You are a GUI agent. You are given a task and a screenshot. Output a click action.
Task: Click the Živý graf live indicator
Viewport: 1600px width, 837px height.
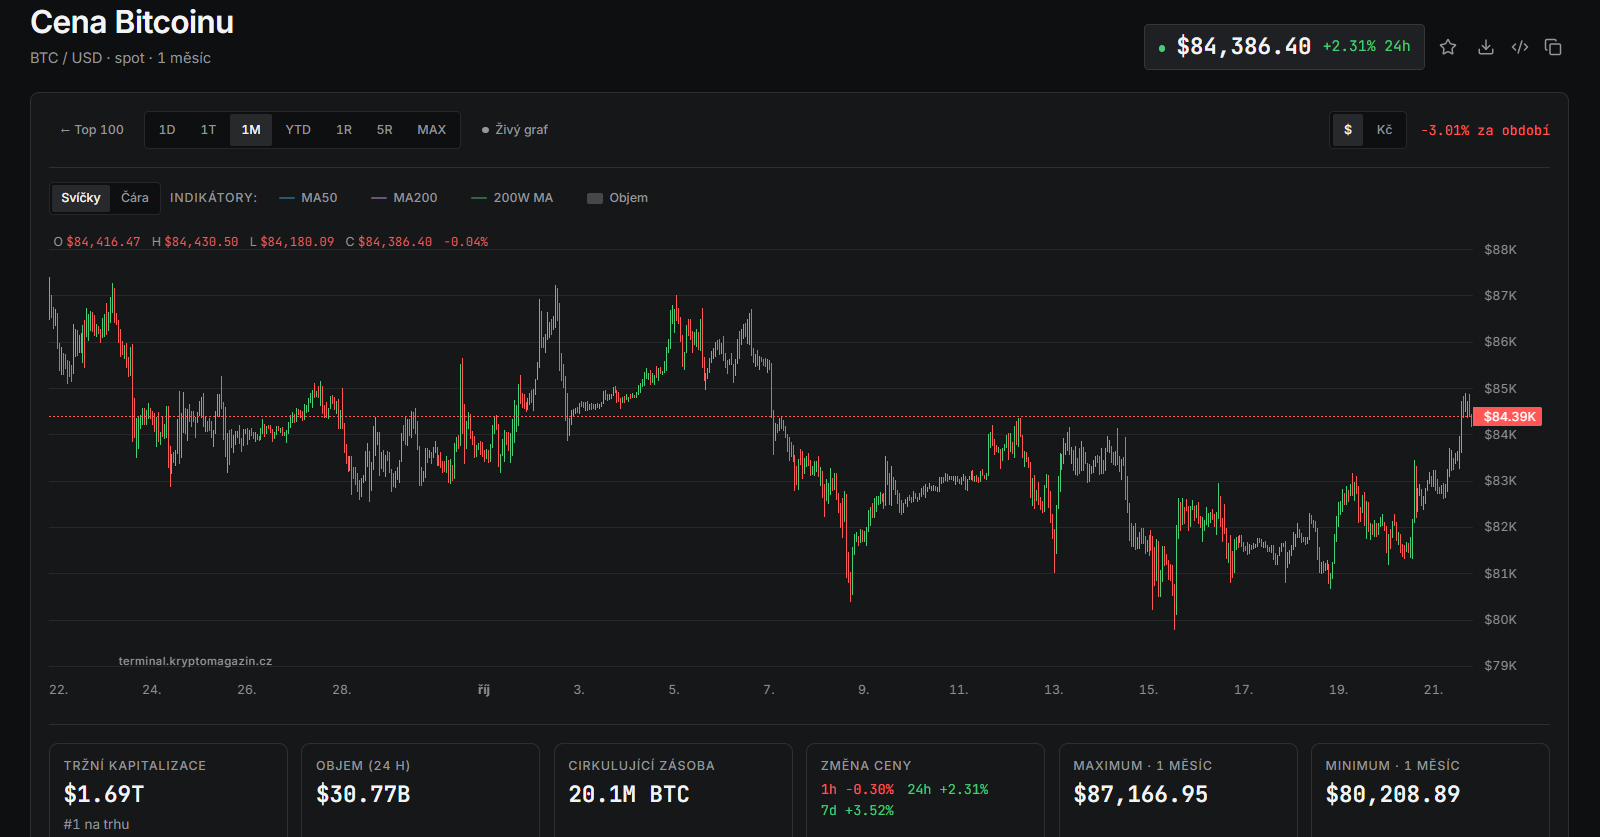pos(515,130)
